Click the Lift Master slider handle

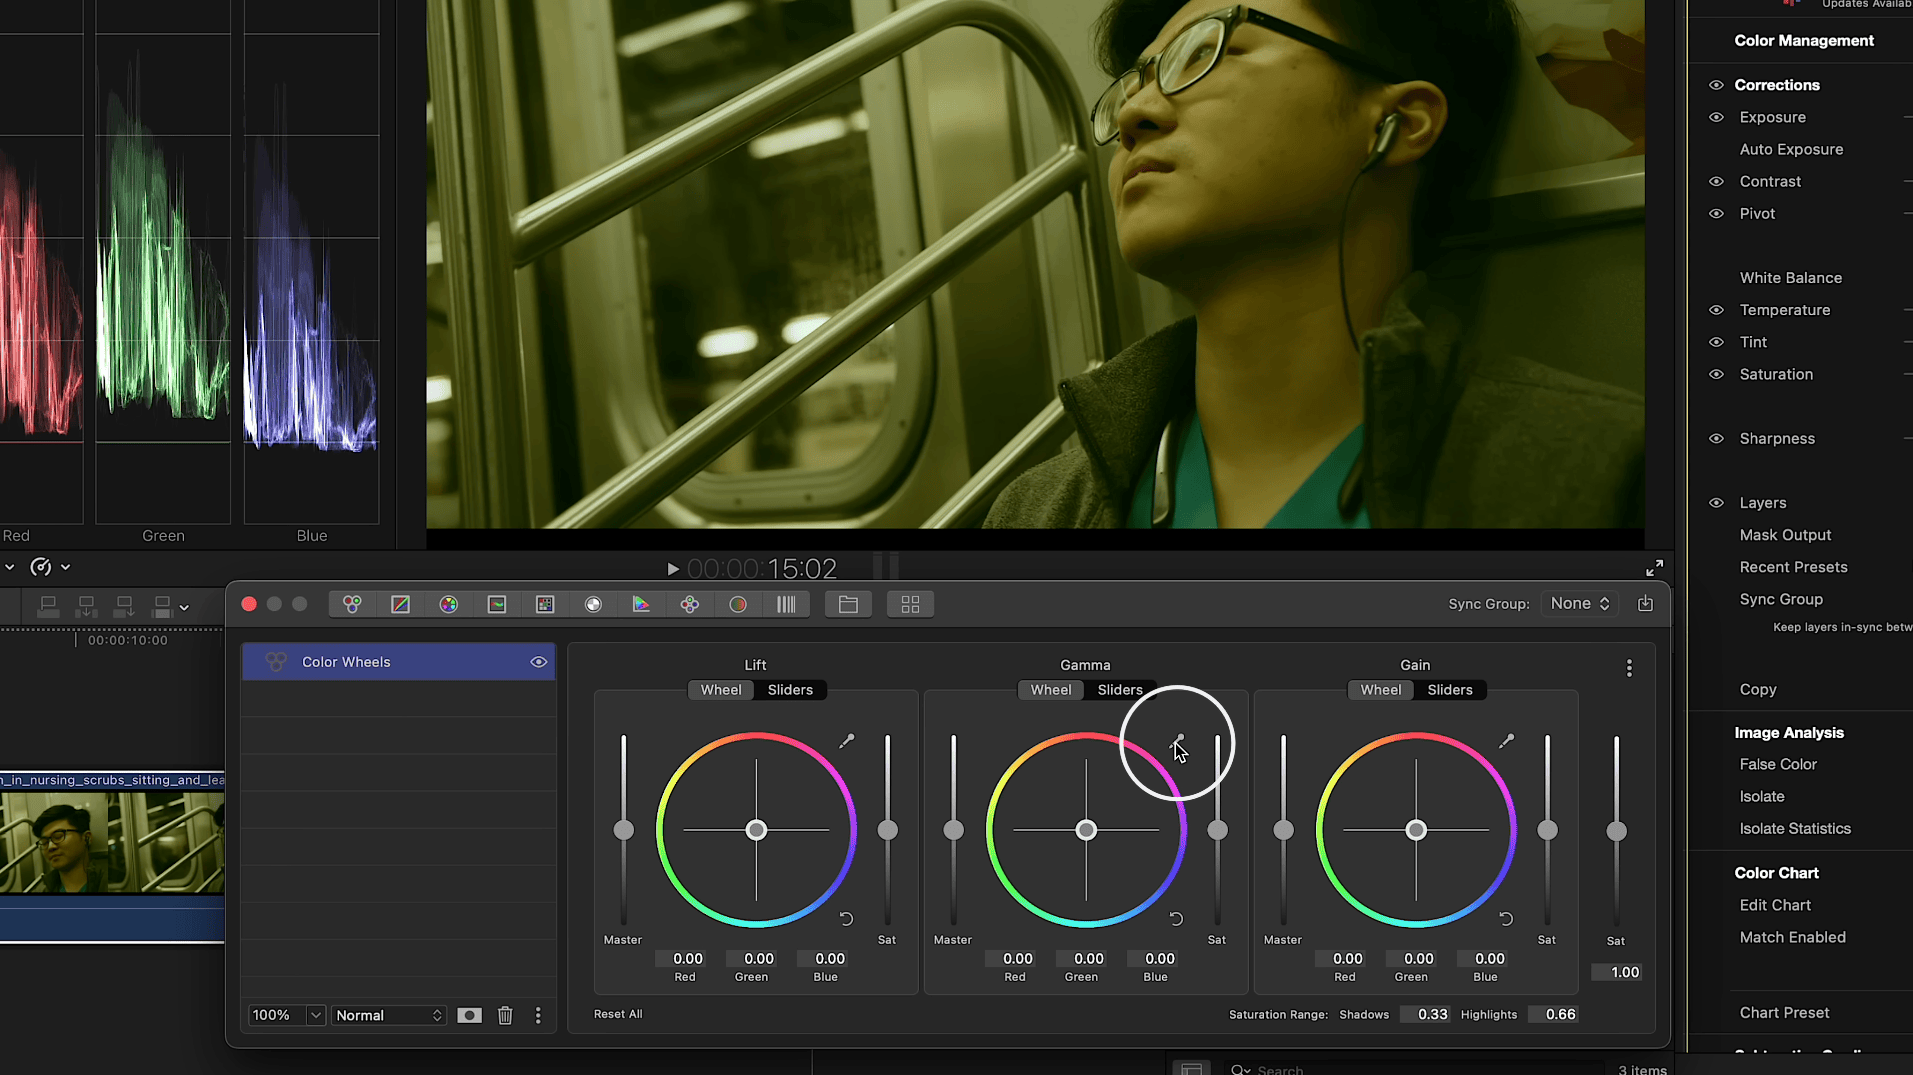624,830
